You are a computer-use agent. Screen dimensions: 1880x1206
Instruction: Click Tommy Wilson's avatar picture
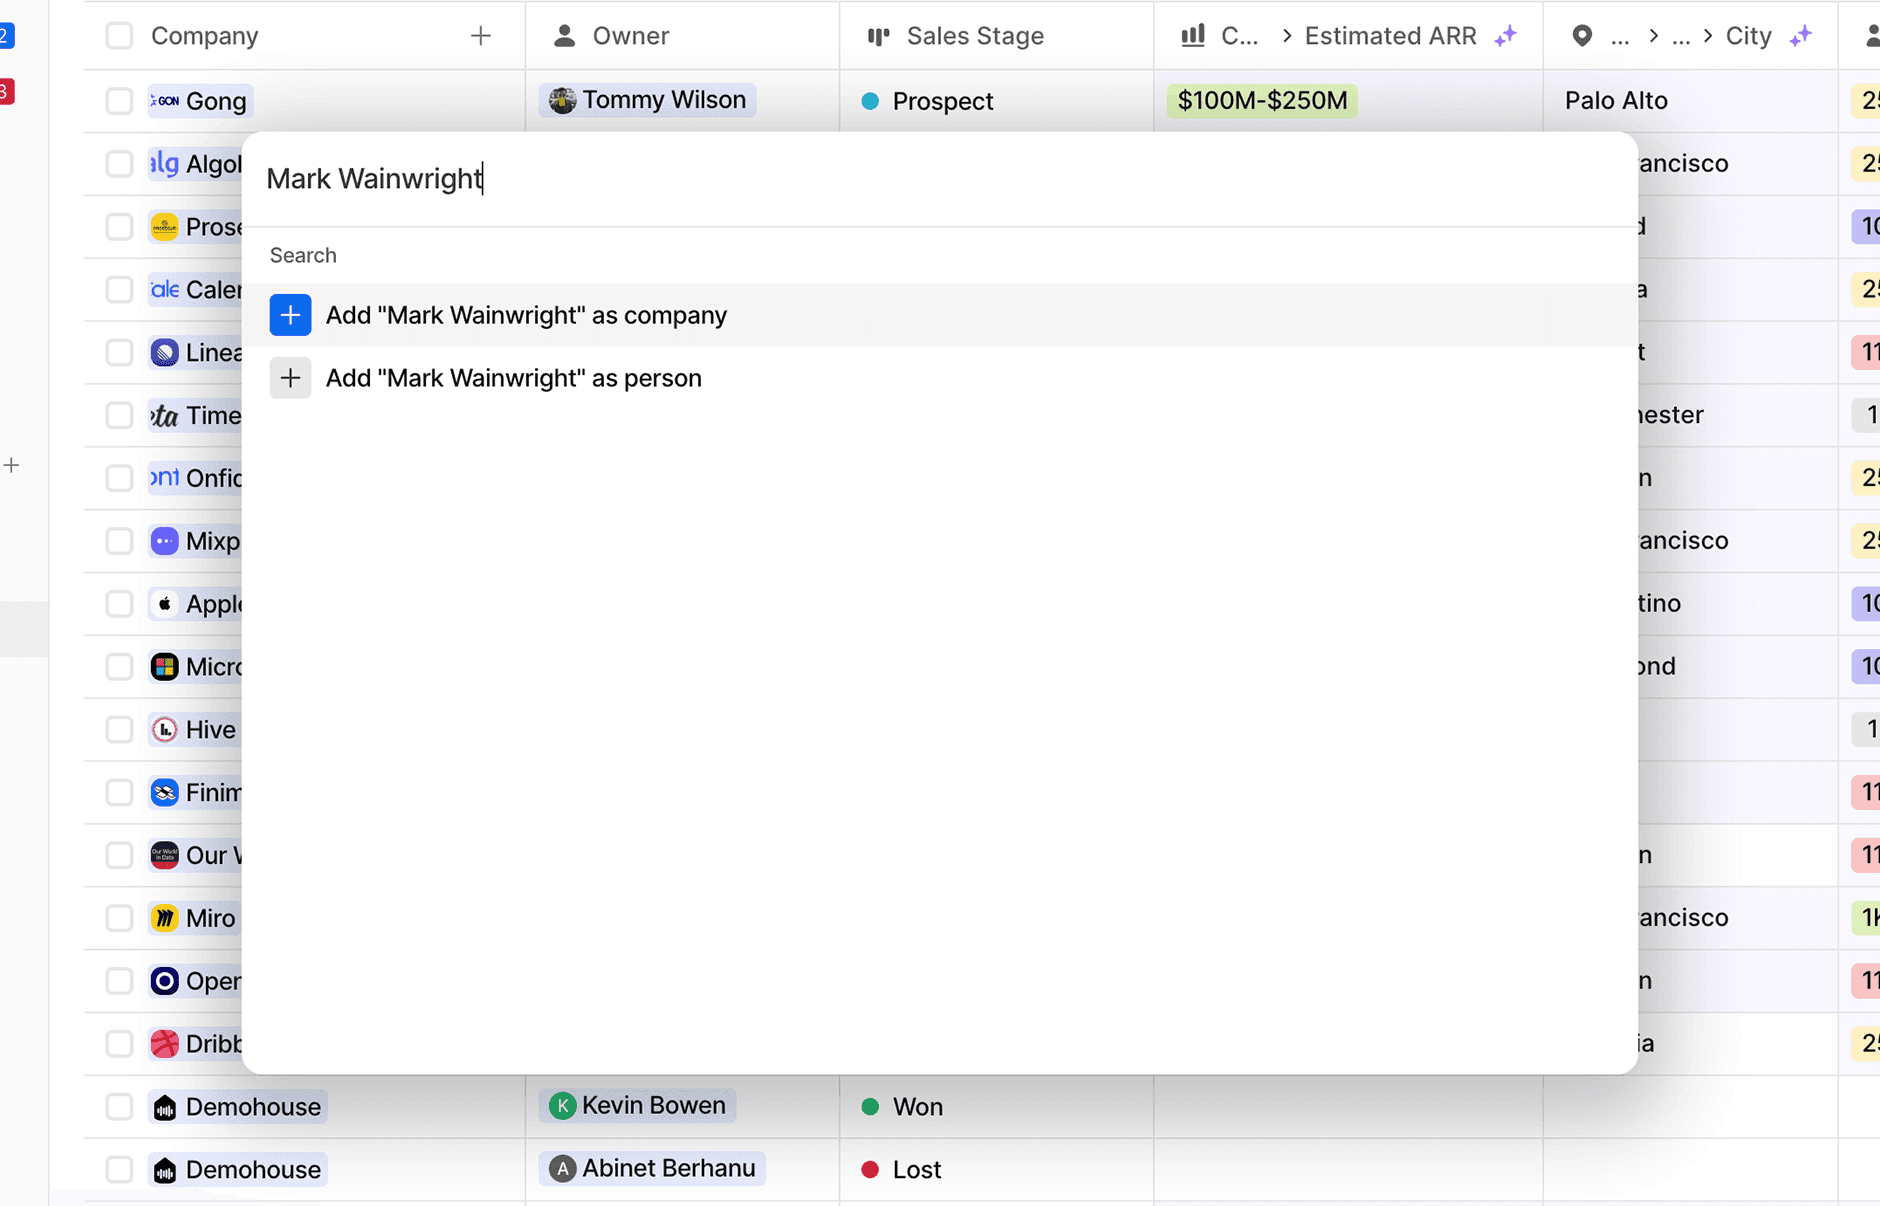tap(564, 99)
